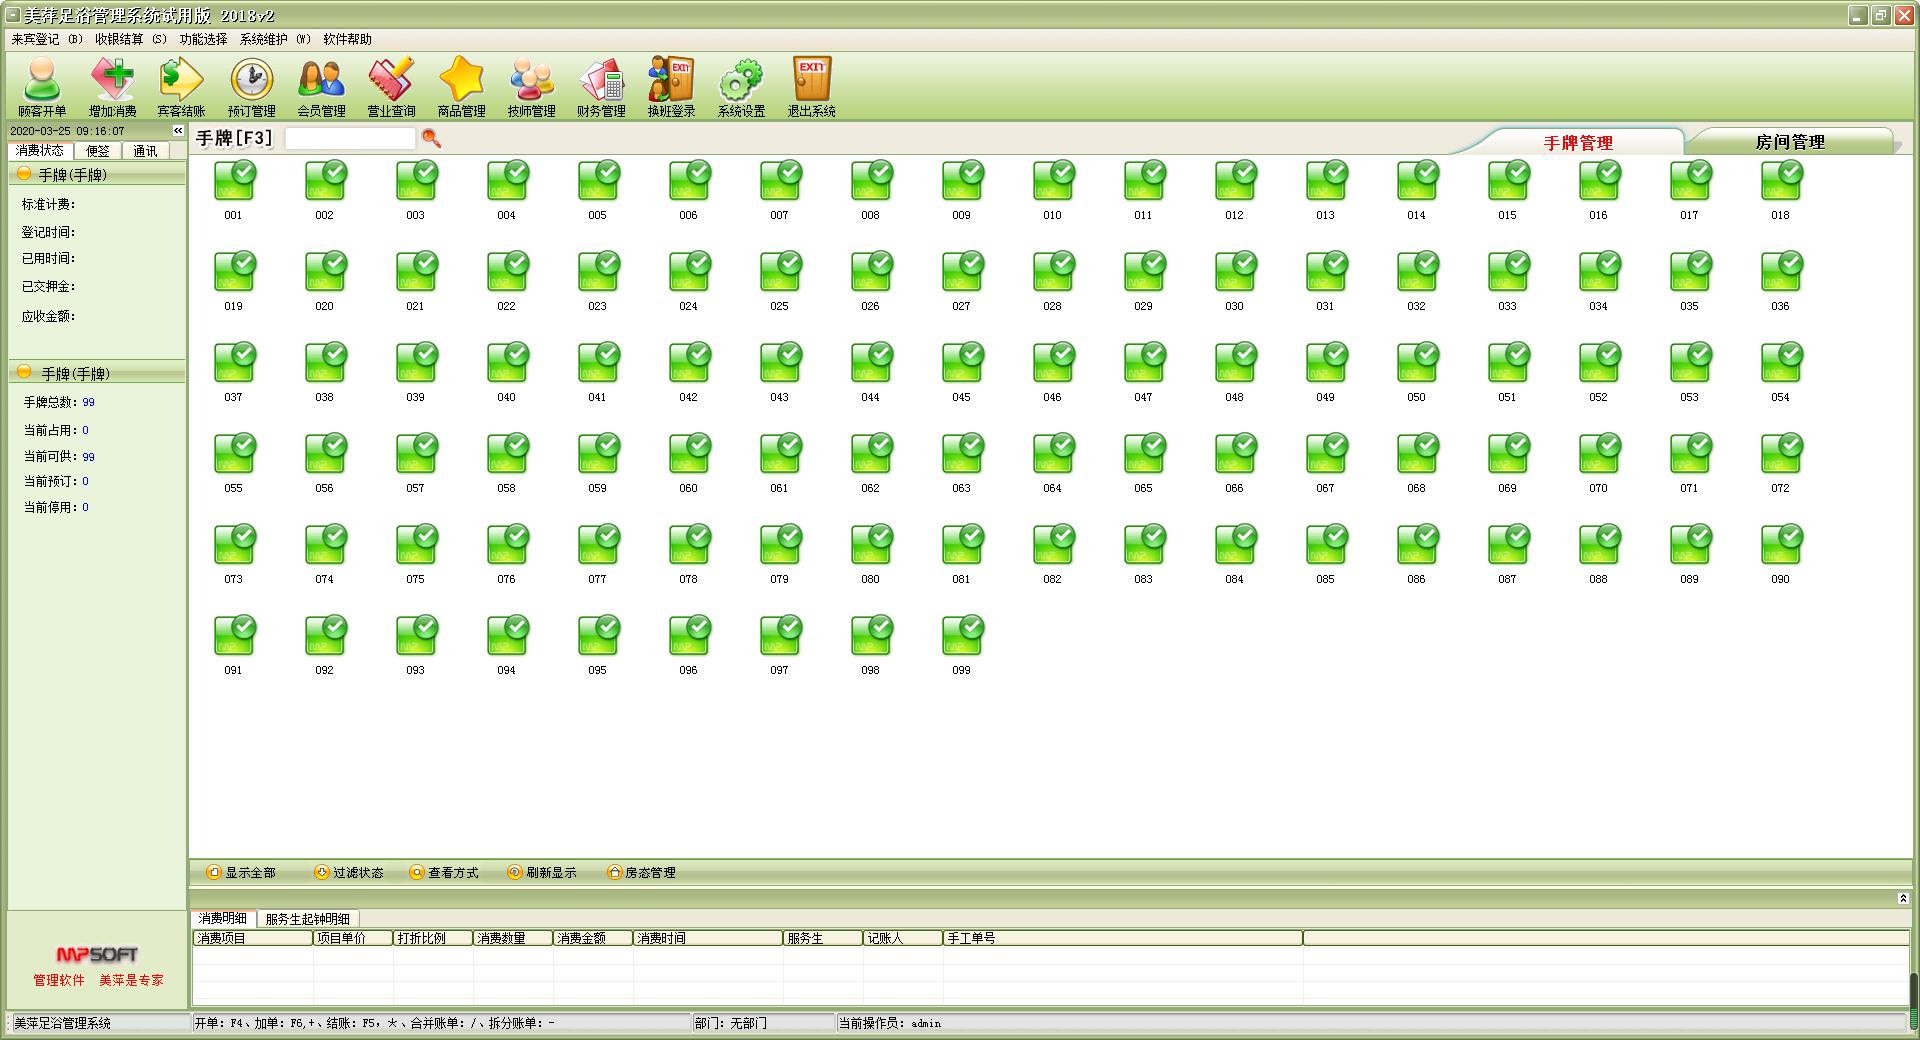Open the 收银结算 menu

(x=130, y=39)
